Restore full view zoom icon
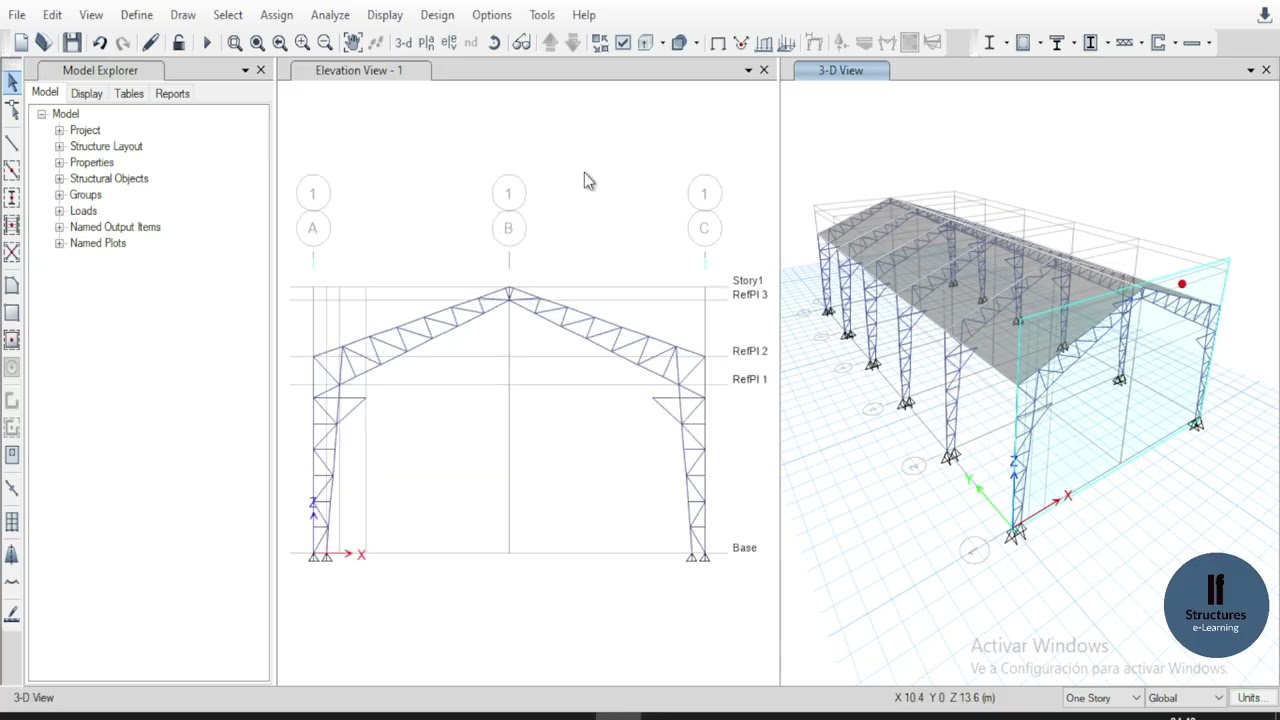Image resolution: width=1280 pixels, height=720 pixels. 257,42
